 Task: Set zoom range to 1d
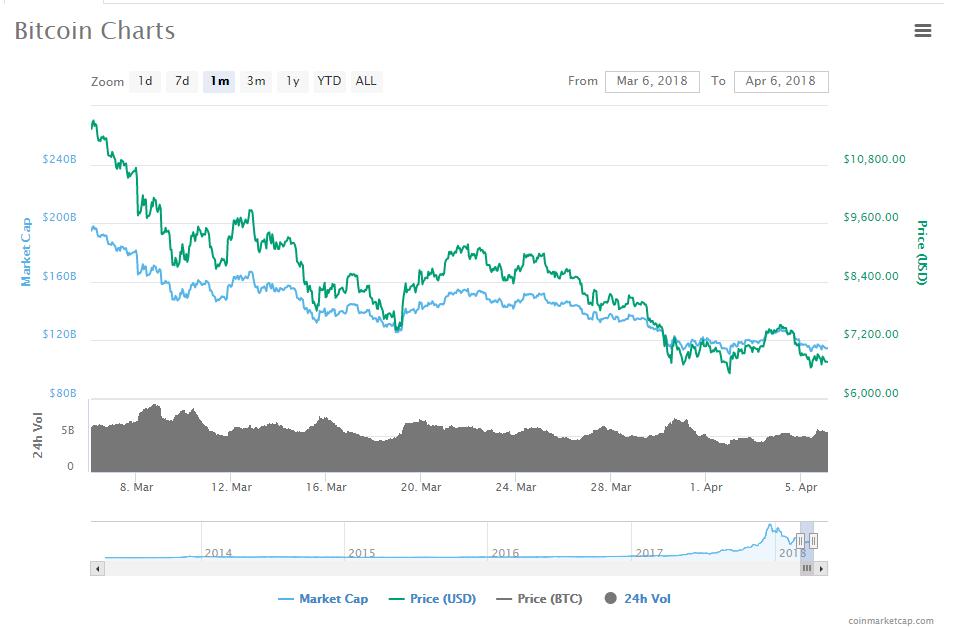click(x=145, y=81)
